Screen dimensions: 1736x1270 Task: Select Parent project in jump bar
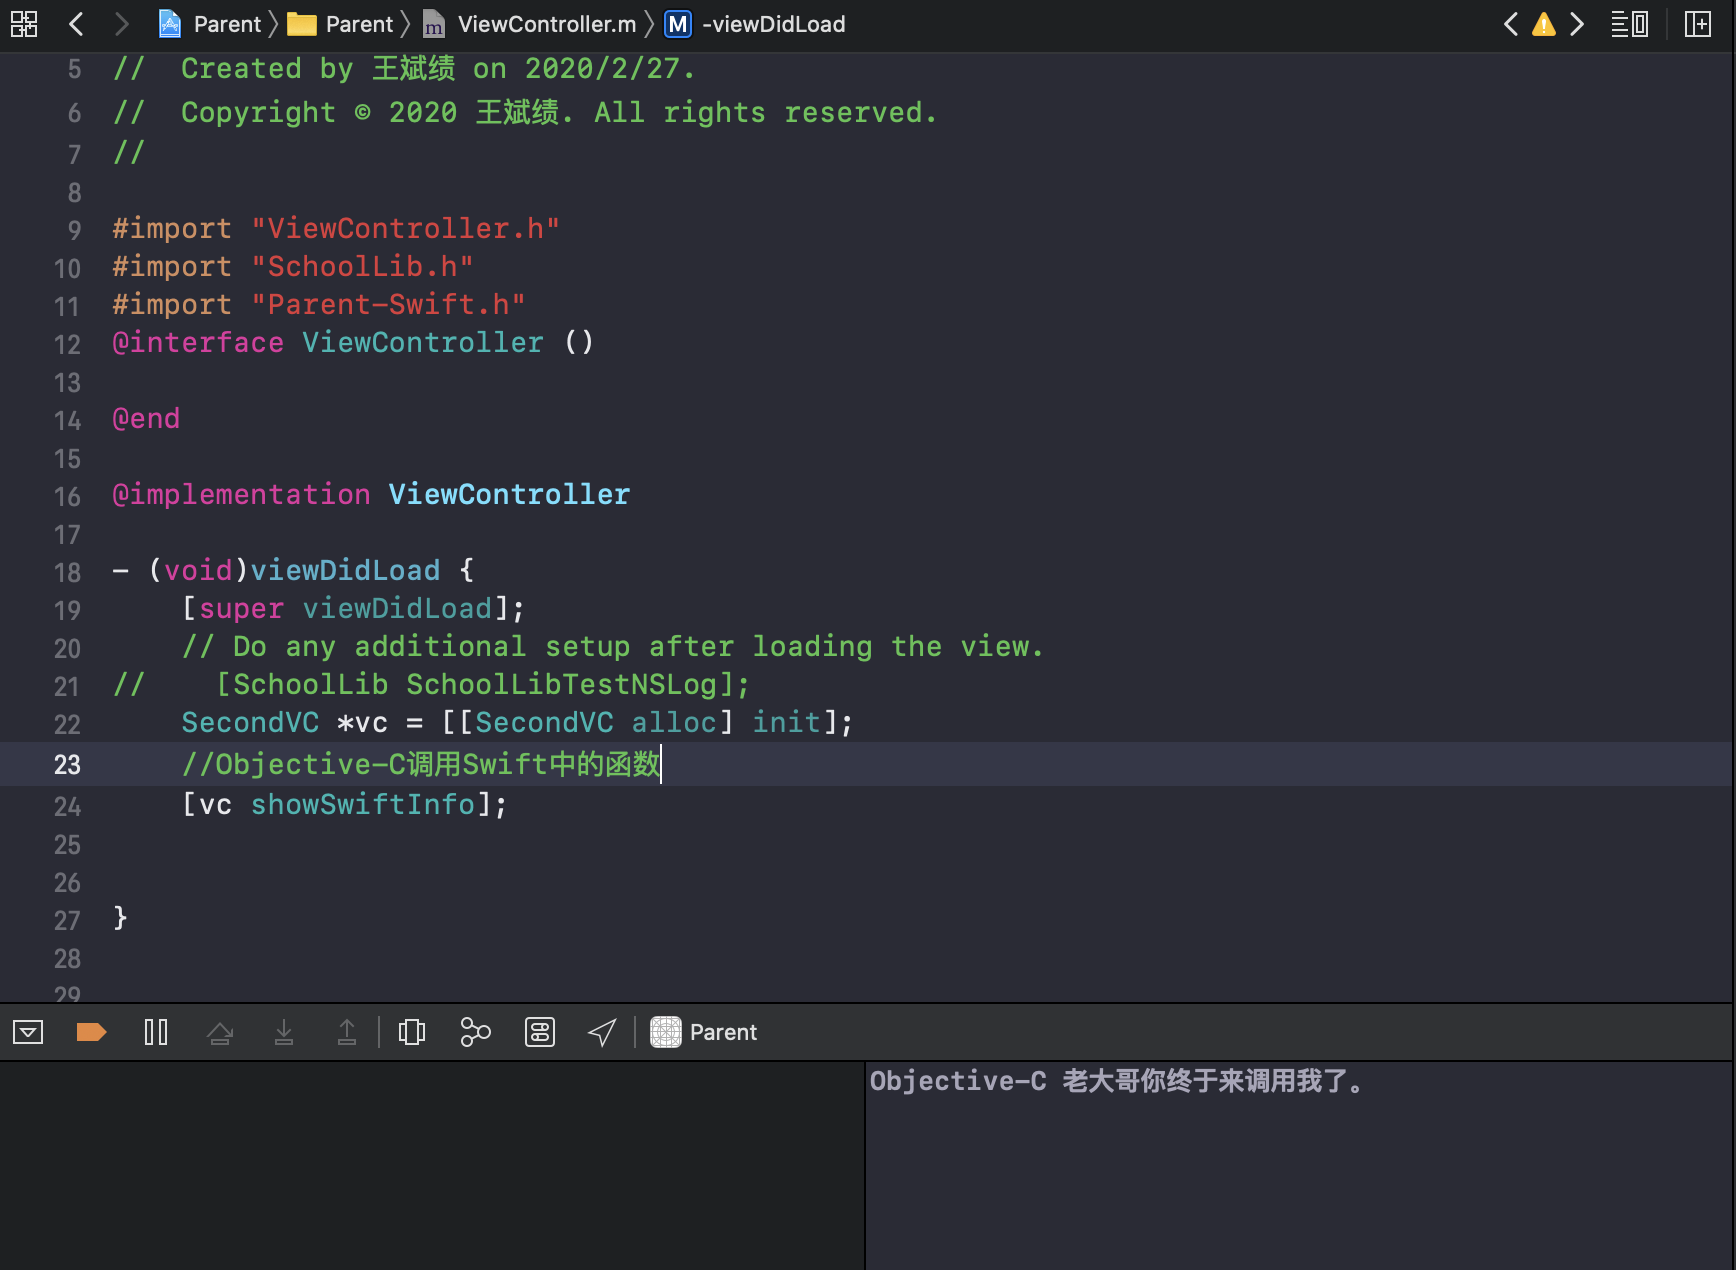point(210,24)
